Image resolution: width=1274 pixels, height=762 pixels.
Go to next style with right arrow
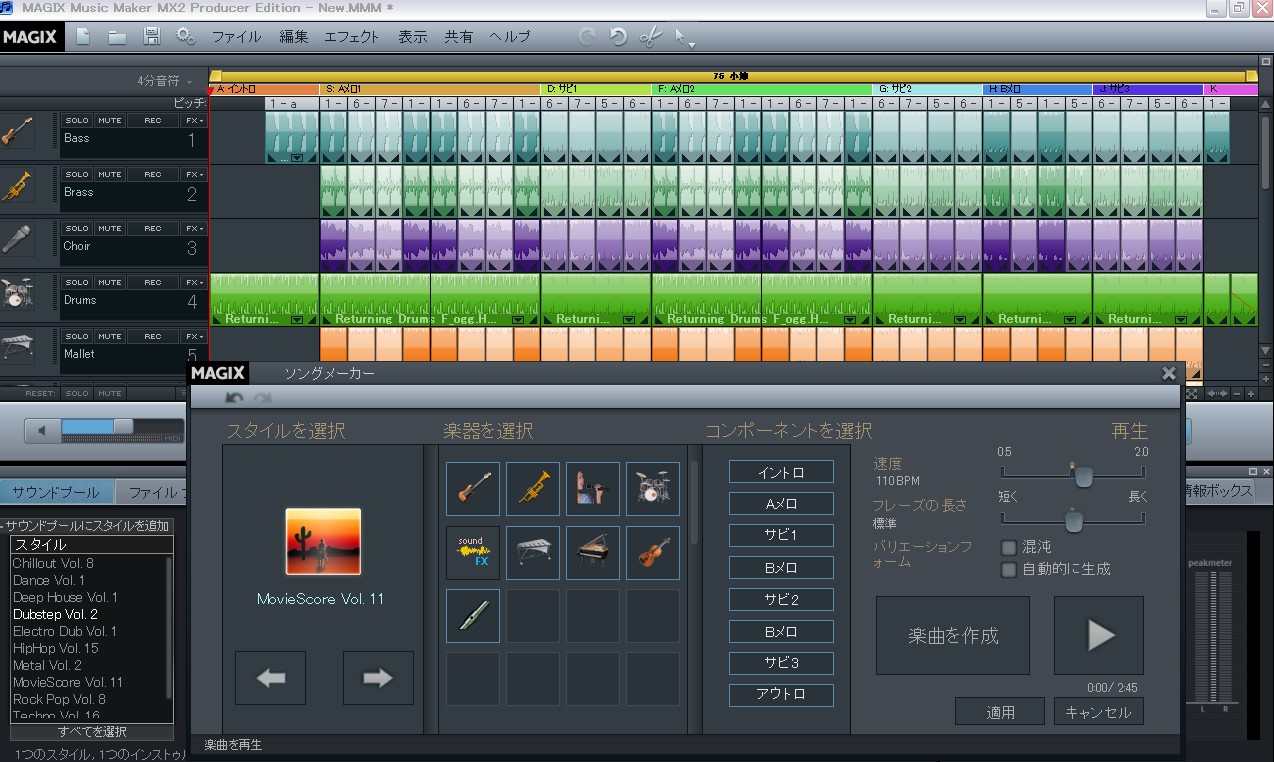(378, 678)
